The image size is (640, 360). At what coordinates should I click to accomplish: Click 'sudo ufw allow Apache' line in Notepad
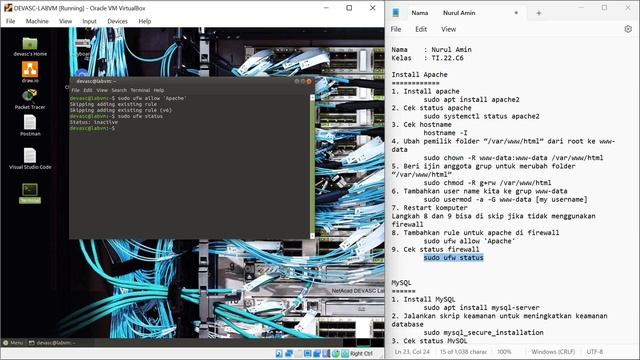click(469, 241)
